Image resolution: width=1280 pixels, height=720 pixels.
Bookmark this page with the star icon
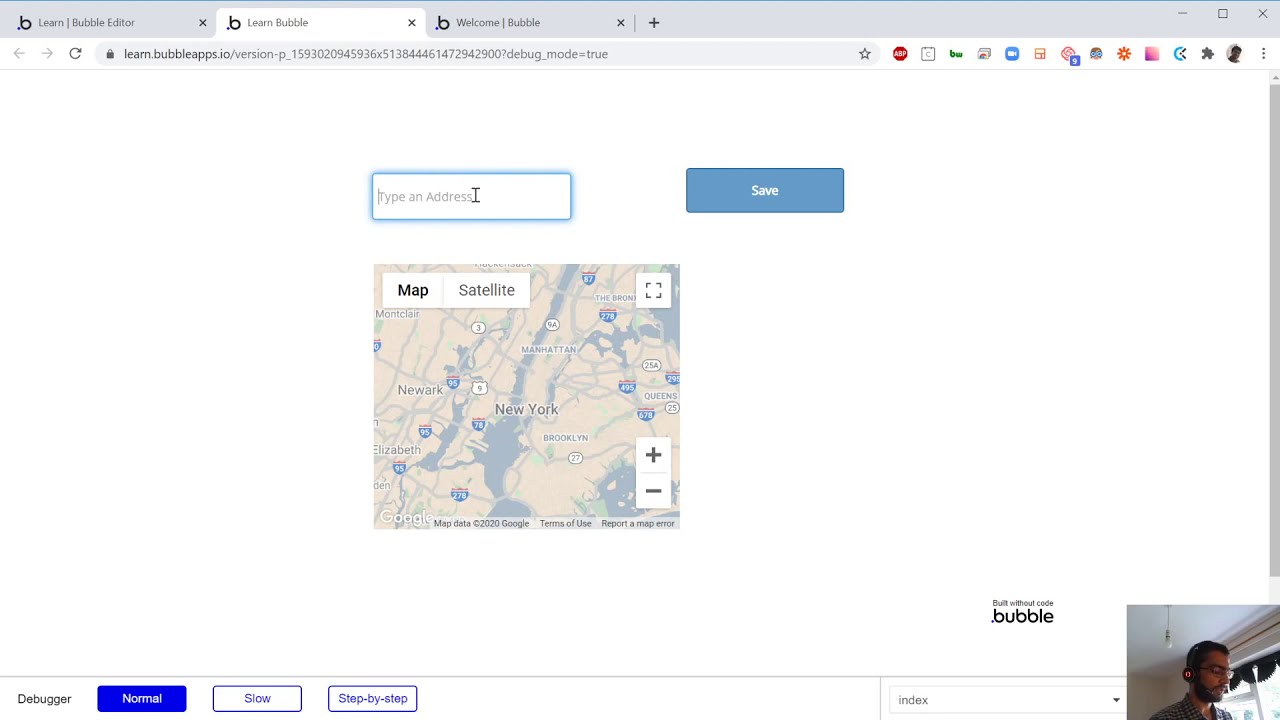[x=865, y=54]
